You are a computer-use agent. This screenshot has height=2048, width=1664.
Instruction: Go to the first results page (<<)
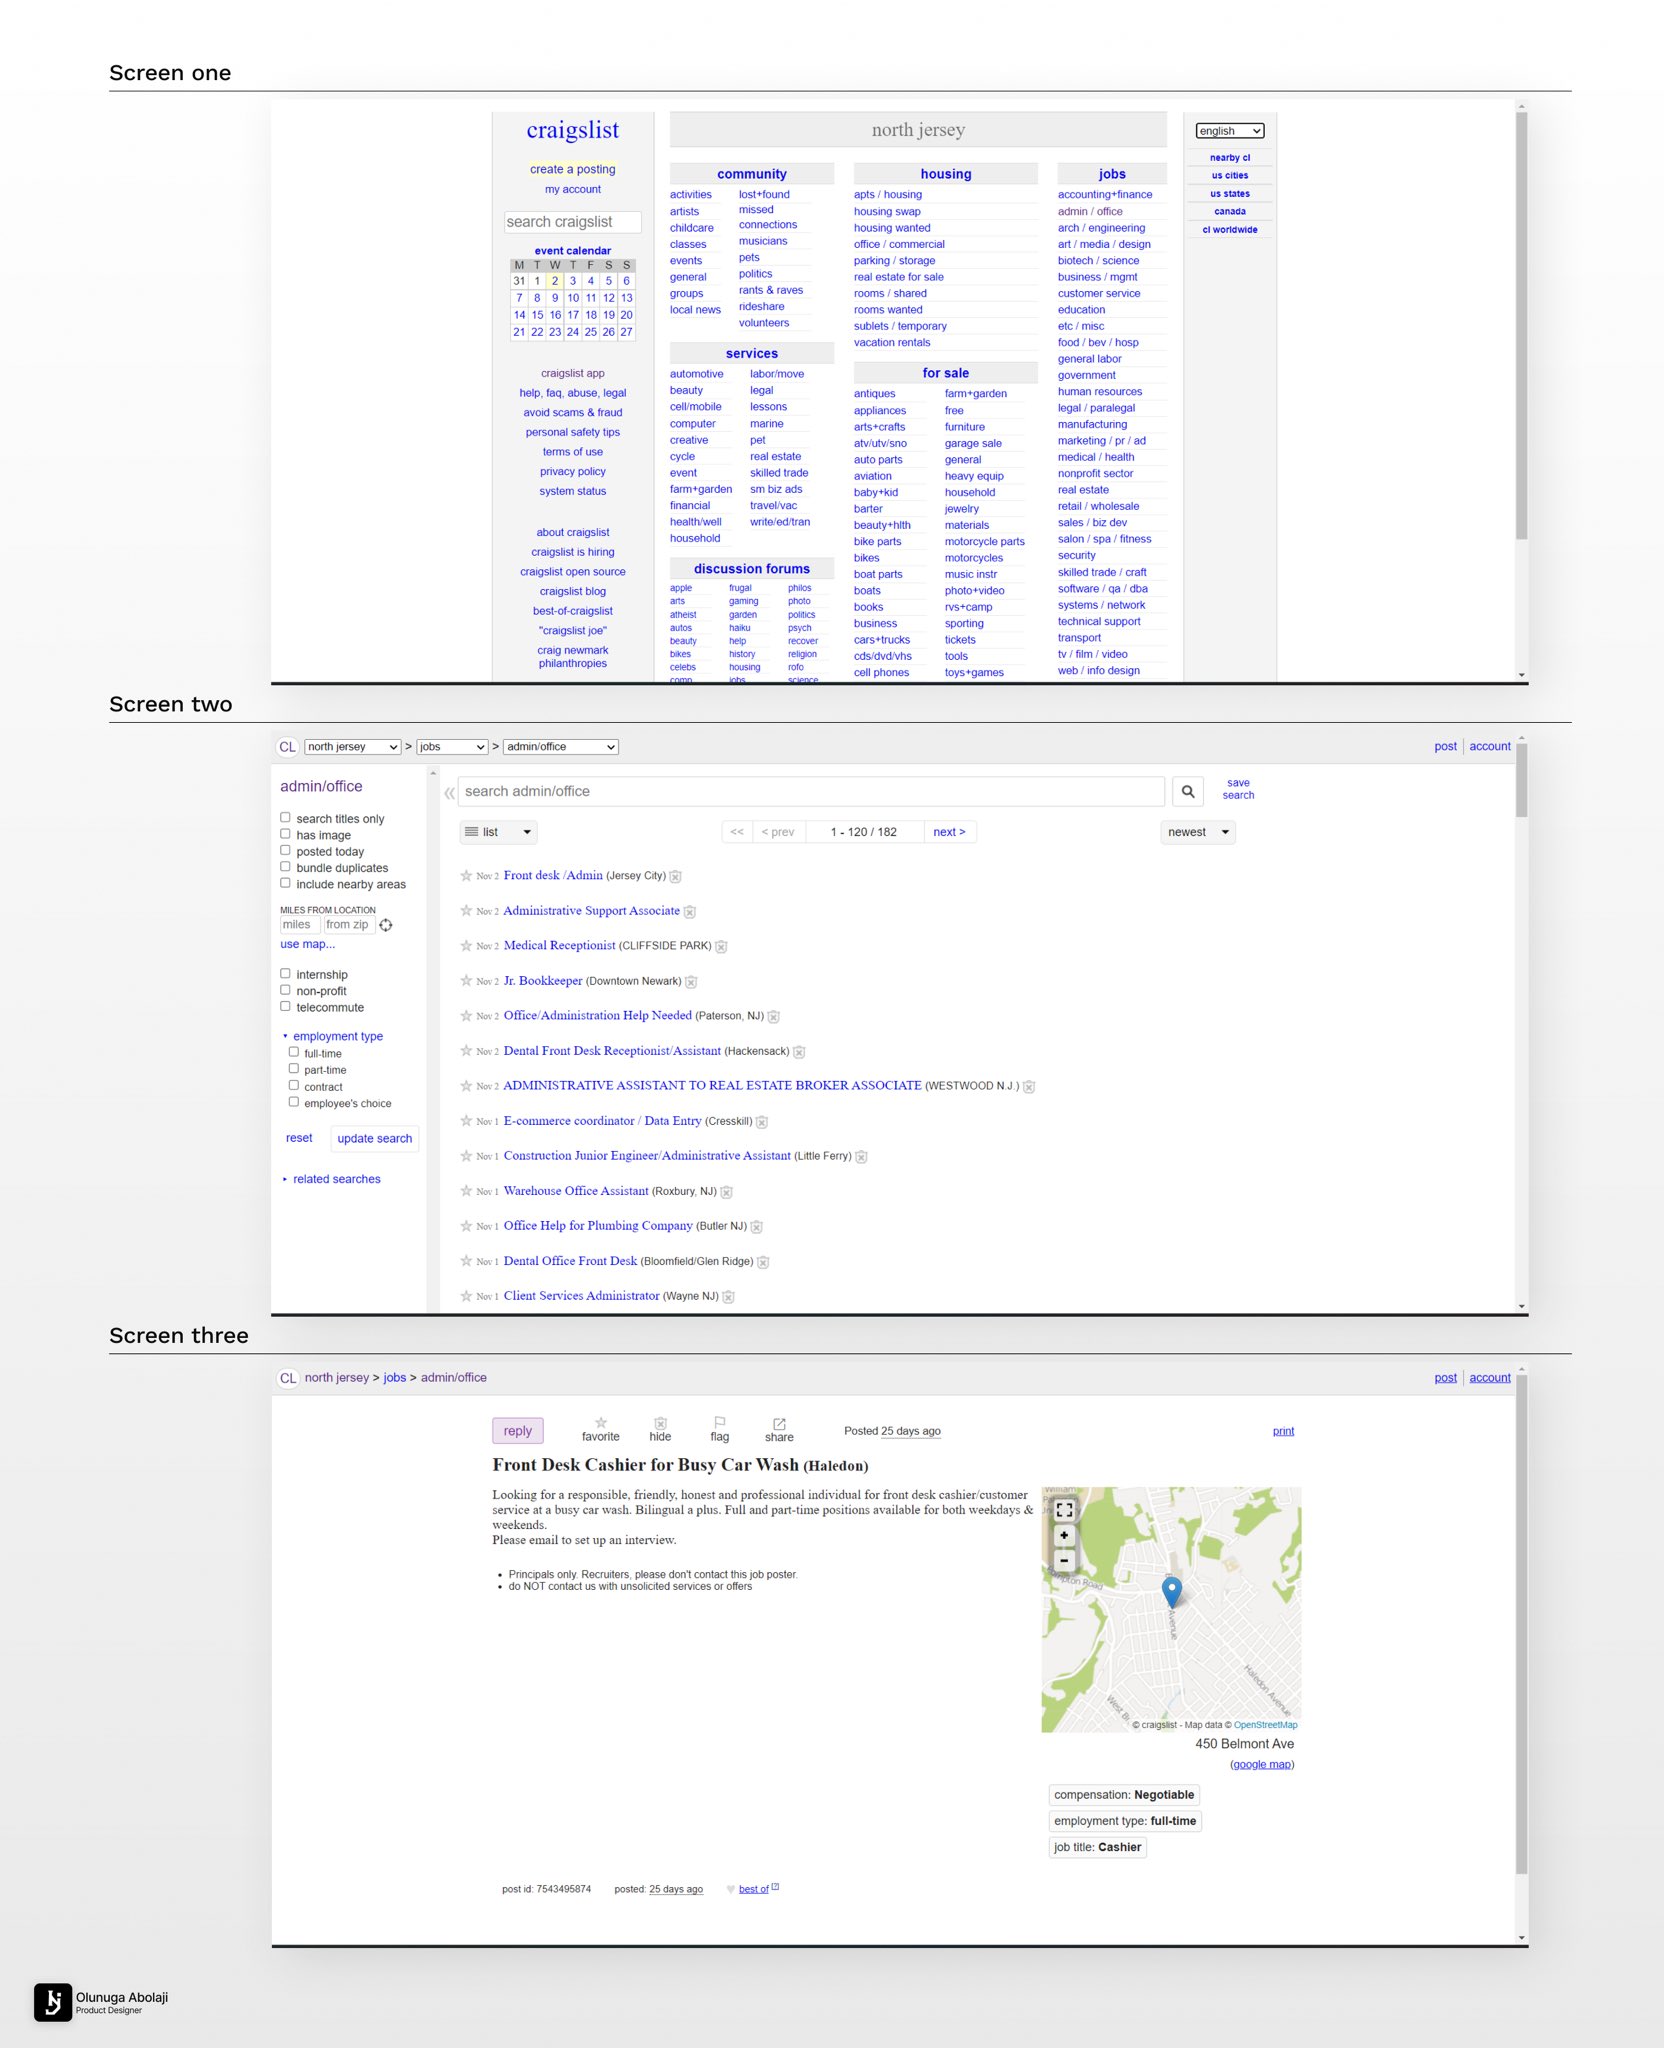click(737, 832)
